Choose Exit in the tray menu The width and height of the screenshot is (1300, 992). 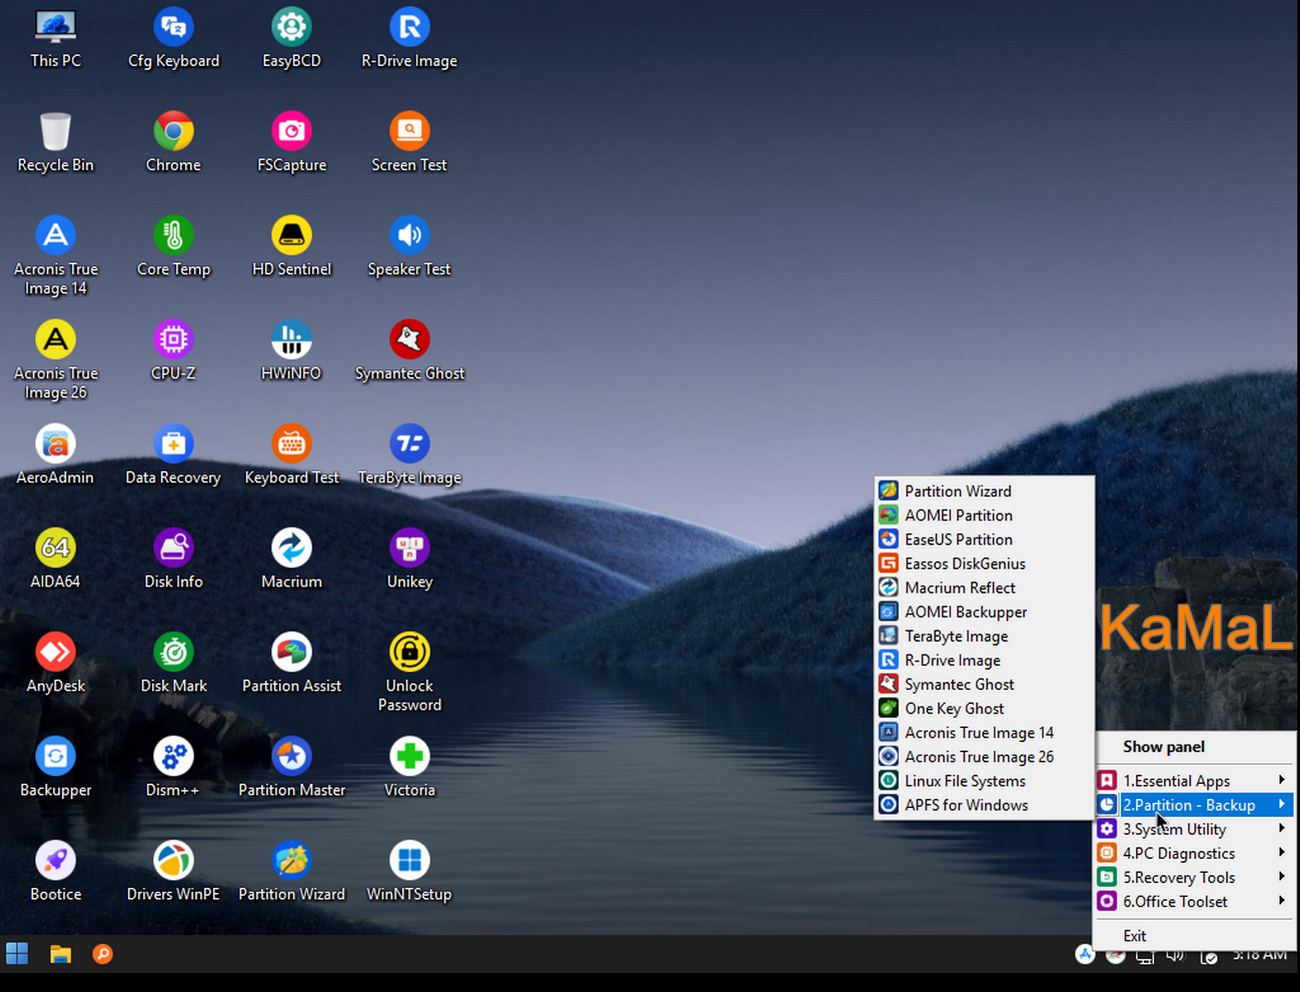pyautogui.click(x=1194, y=936)
